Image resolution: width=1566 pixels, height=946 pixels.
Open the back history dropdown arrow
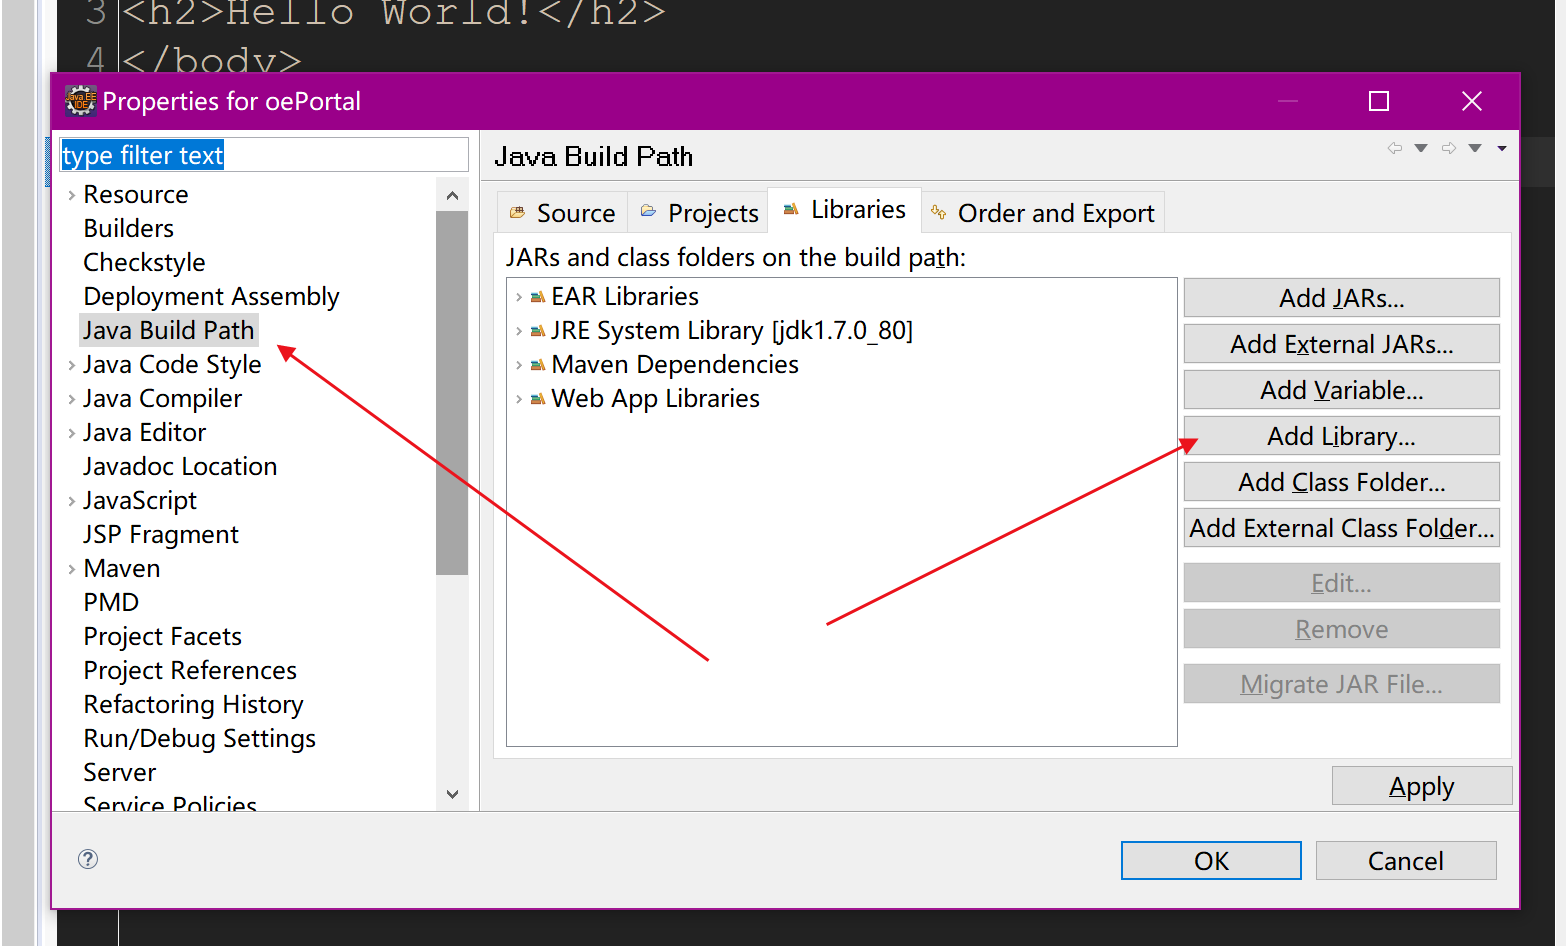[1421, 148]
